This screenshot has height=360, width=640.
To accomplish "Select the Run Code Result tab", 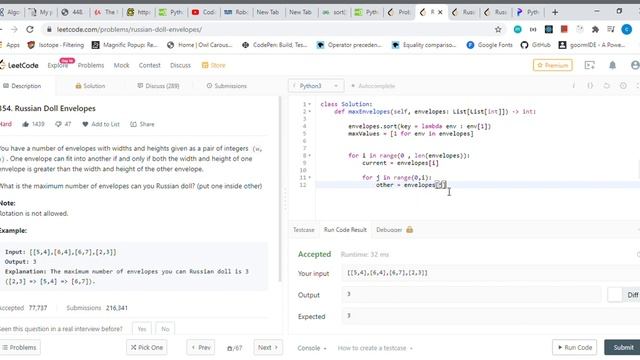I will (x=345, y=230).
